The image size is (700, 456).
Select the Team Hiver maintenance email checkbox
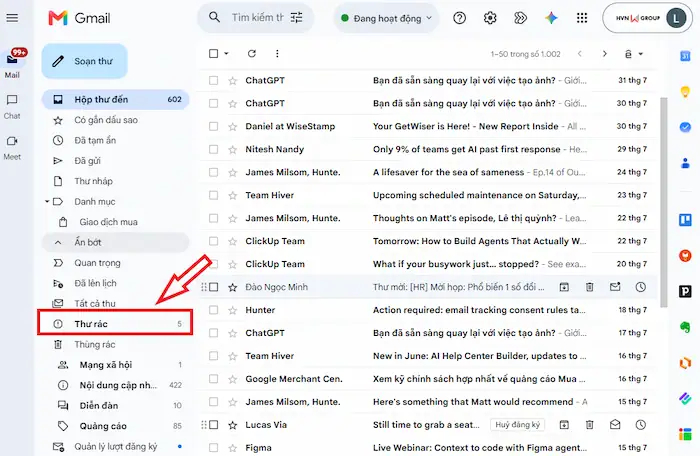click(213, 195)
